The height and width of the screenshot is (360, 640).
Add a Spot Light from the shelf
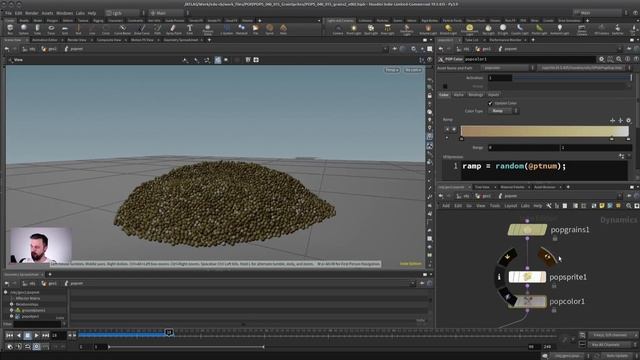(x=371, y=29)
